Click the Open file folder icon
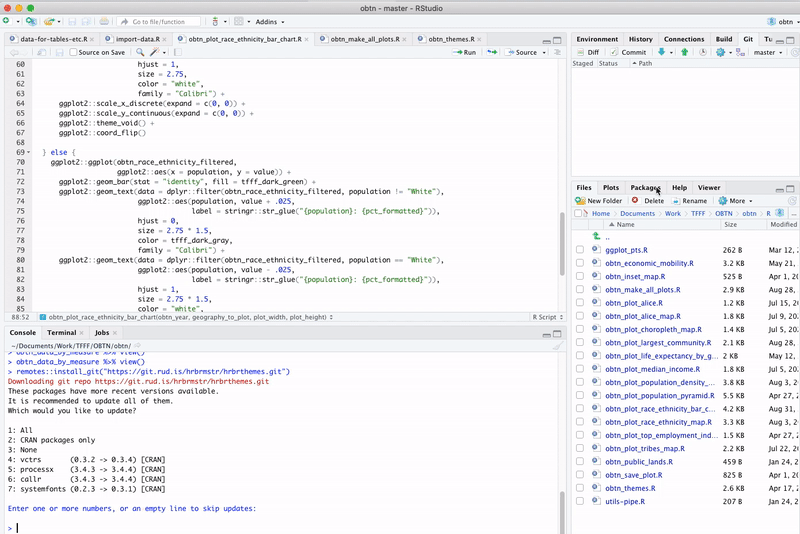800x534 pixels. (x=49, y=21)
